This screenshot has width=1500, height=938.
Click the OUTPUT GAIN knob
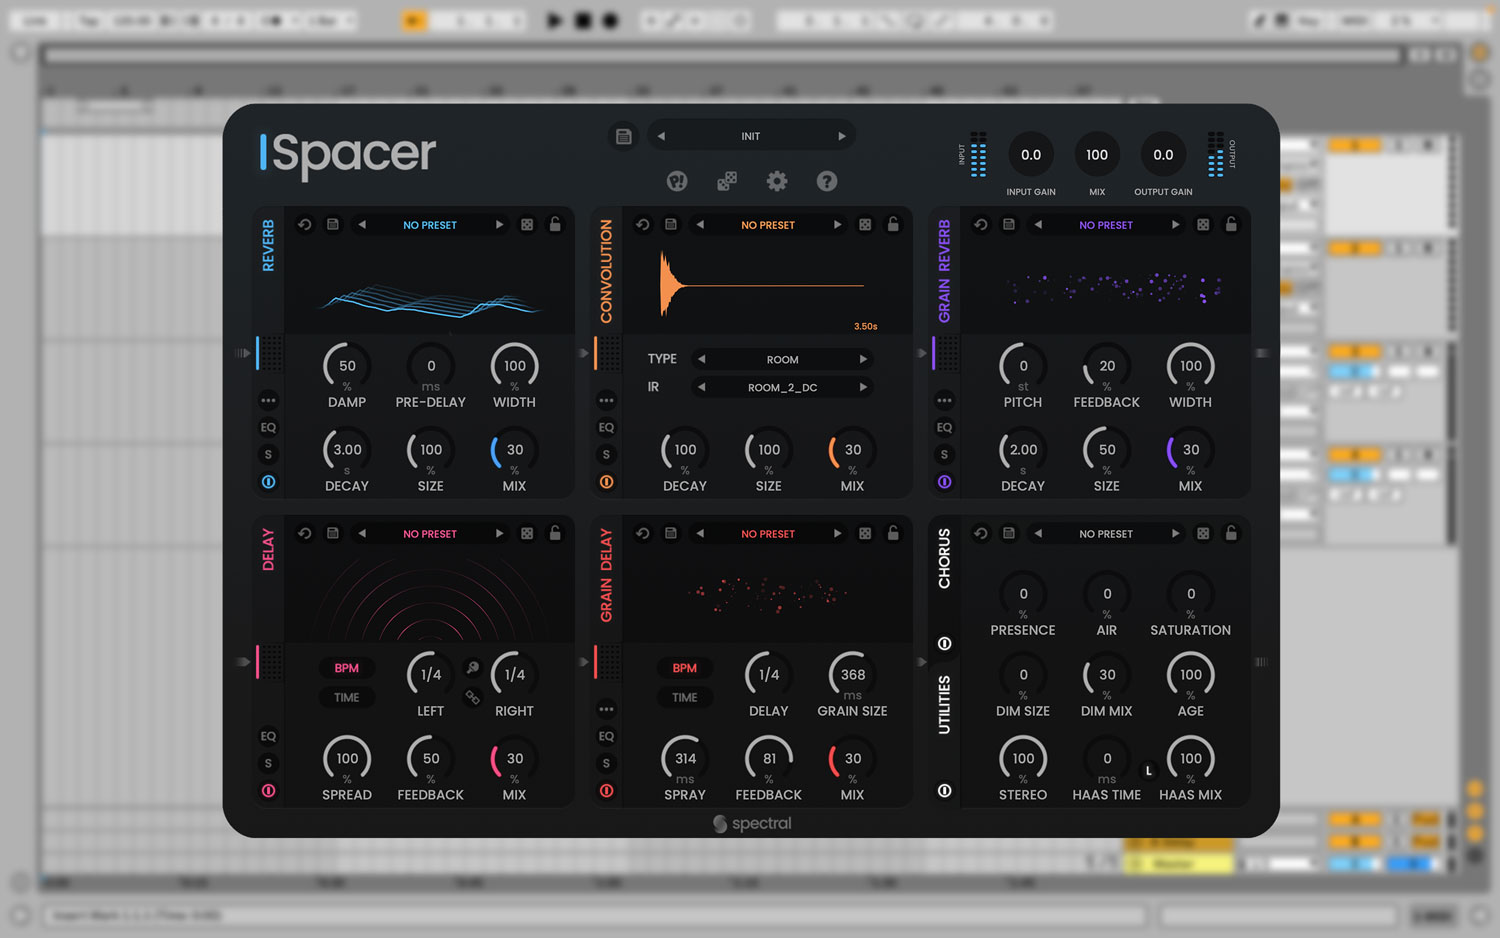[1163, 155]
